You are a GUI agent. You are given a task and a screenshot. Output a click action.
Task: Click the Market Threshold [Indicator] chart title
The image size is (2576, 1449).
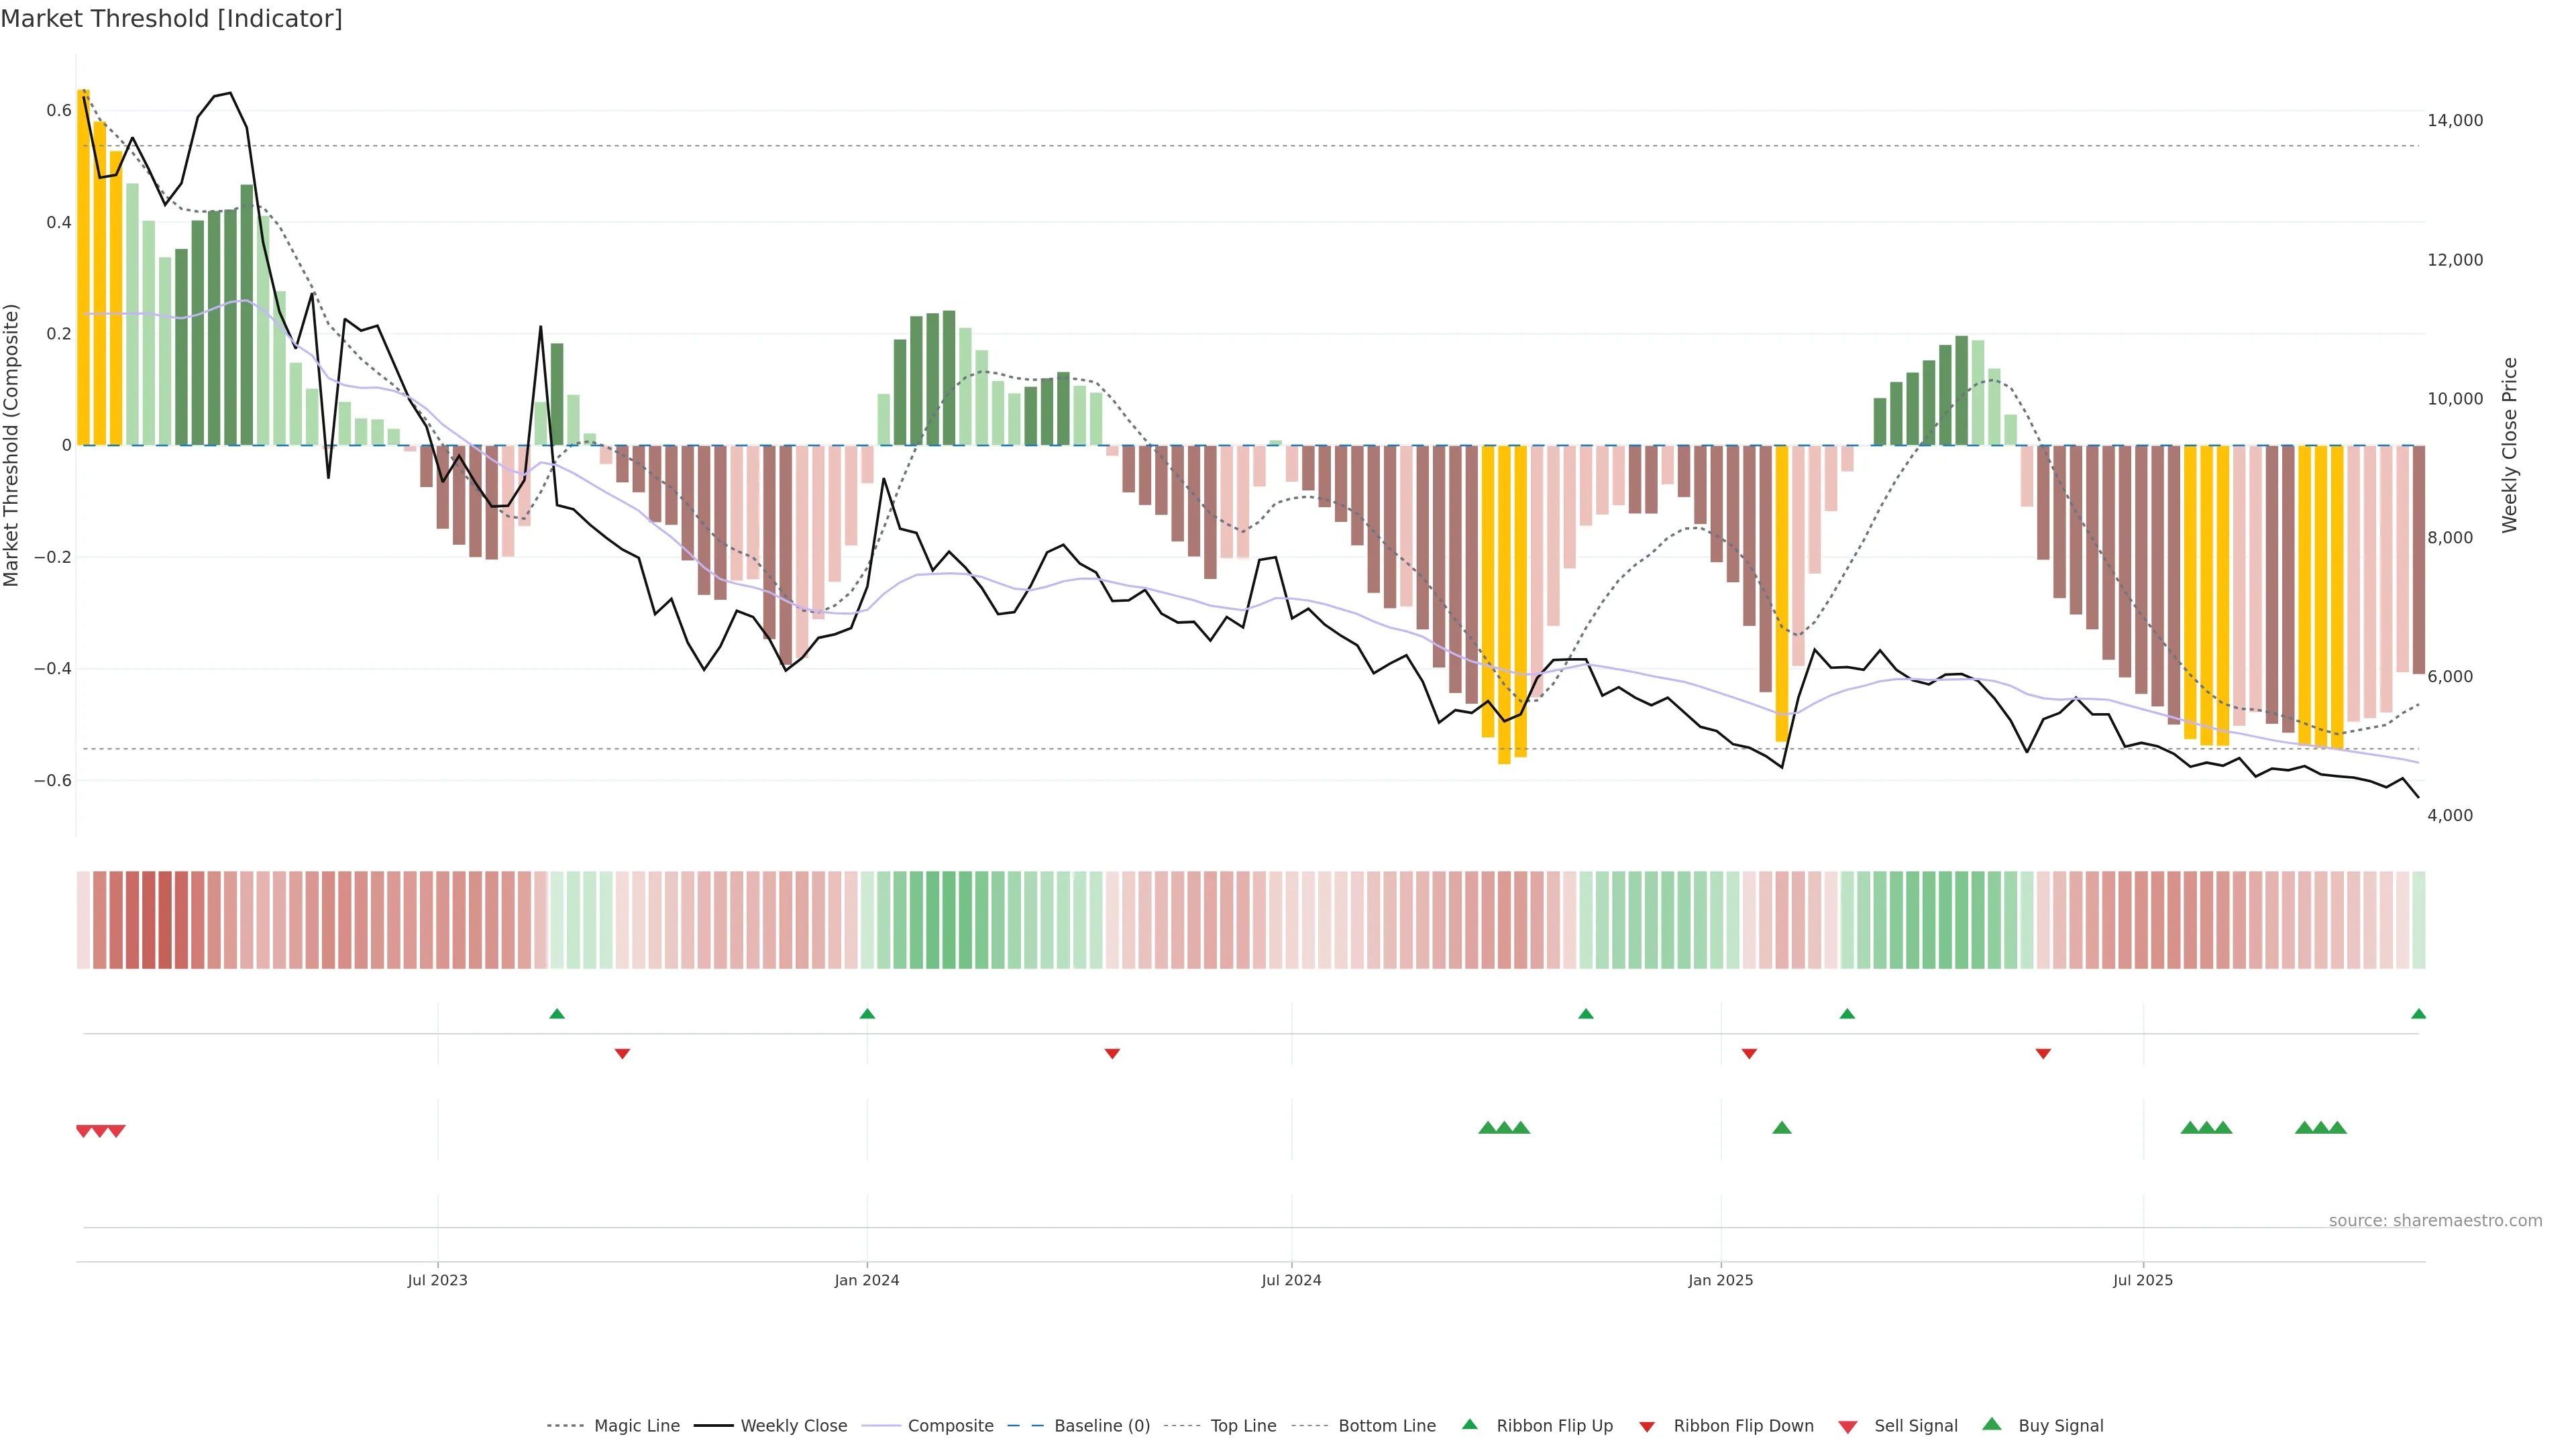[x=171, y=19]
